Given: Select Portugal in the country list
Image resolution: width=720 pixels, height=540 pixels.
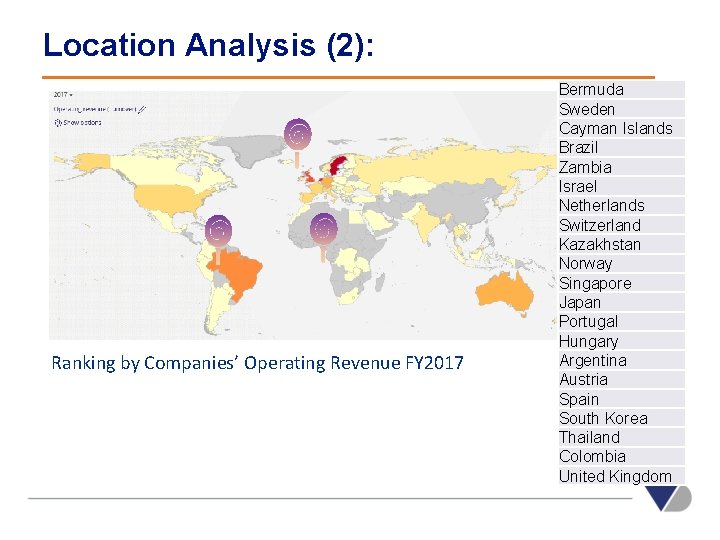Looking at the screenshot, I should click(x=622, y=322).
